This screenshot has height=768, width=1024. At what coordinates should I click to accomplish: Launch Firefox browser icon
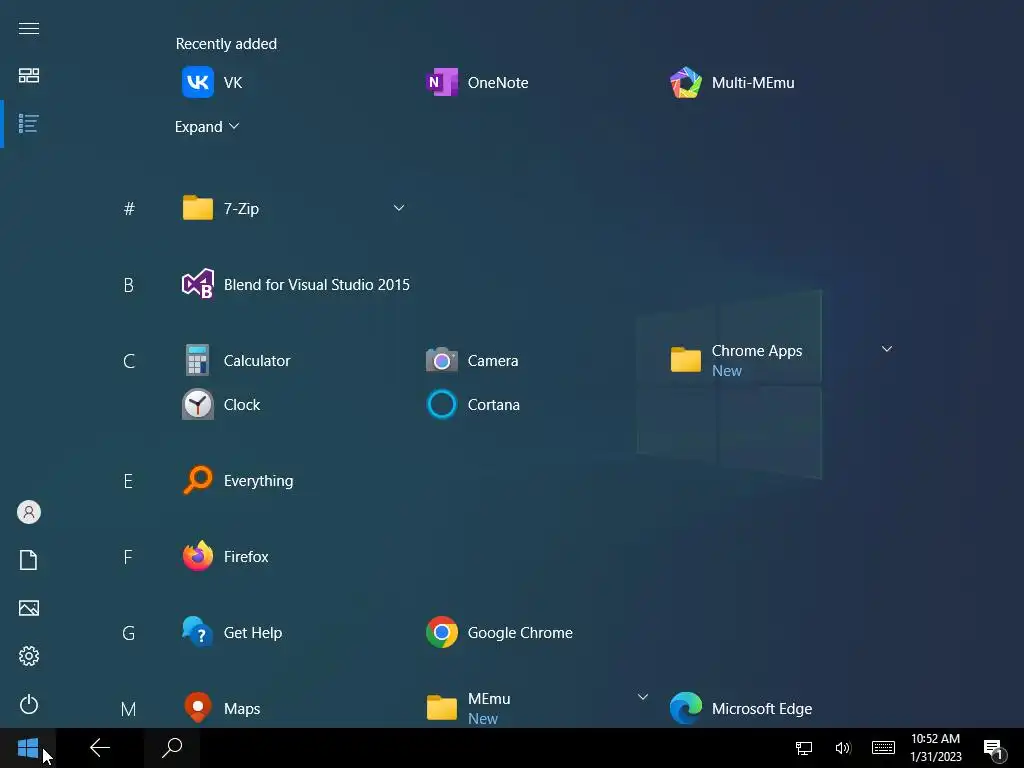197,556
